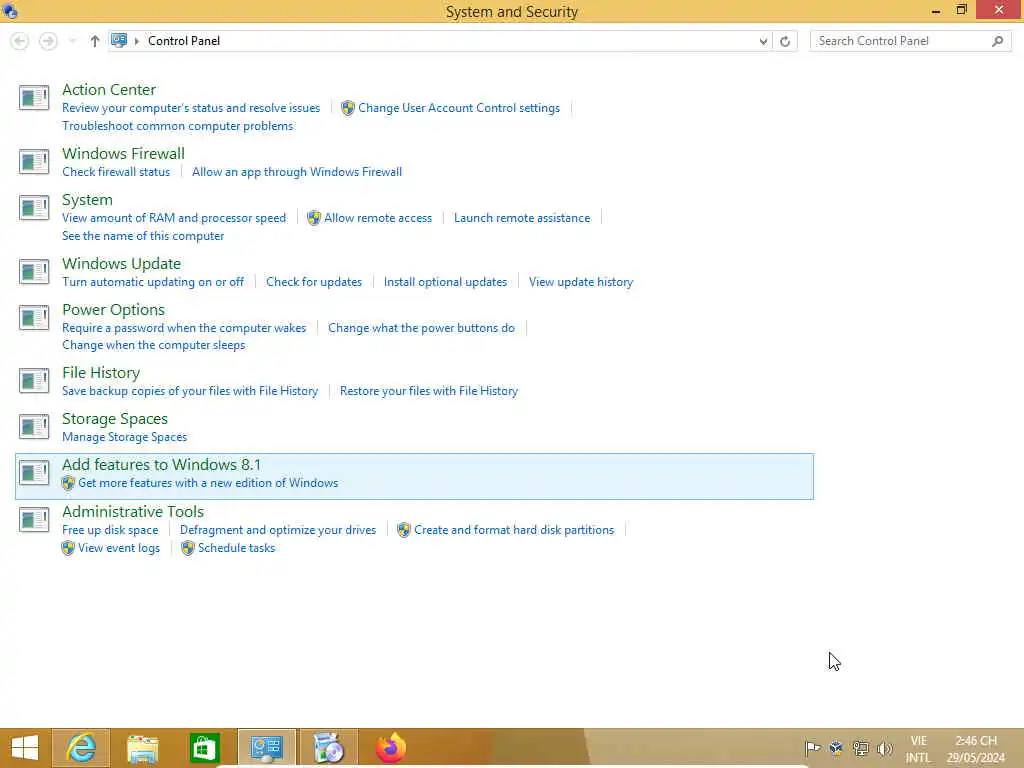Open the Power Options category icon

pyautogui.click(x=34, y=318)
